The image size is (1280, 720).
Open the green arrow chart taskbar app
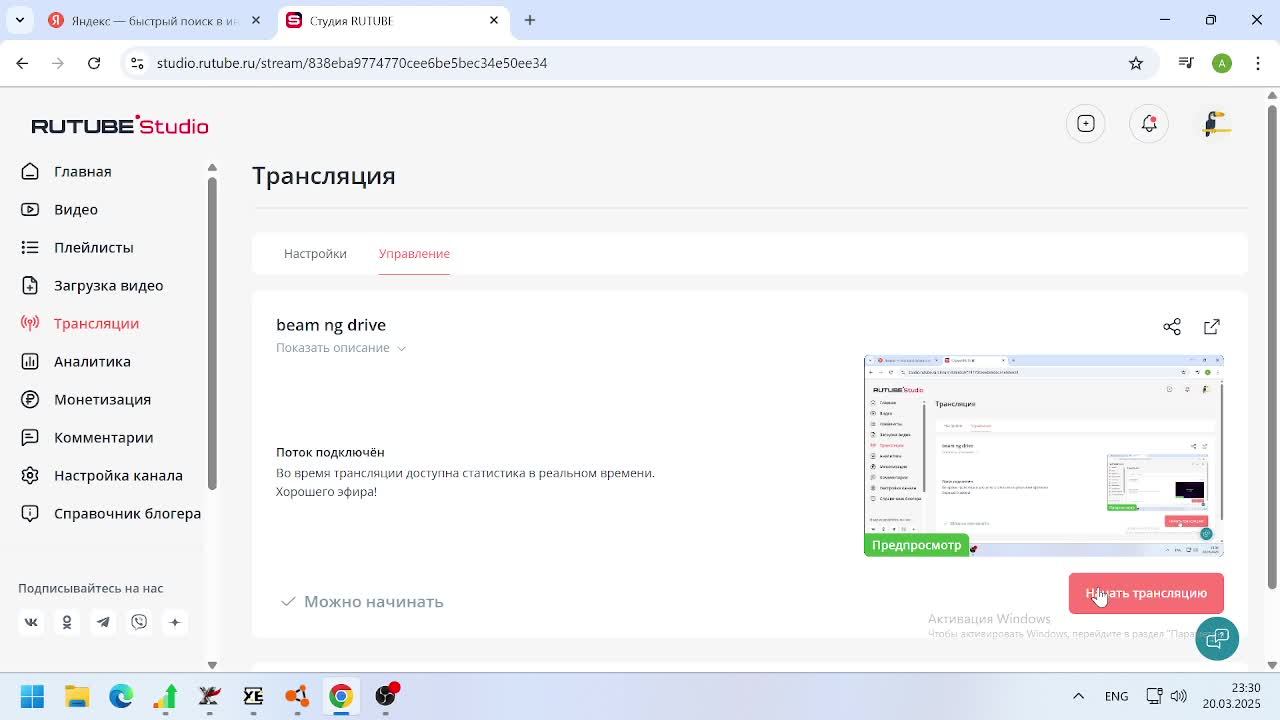click(165, 696)
